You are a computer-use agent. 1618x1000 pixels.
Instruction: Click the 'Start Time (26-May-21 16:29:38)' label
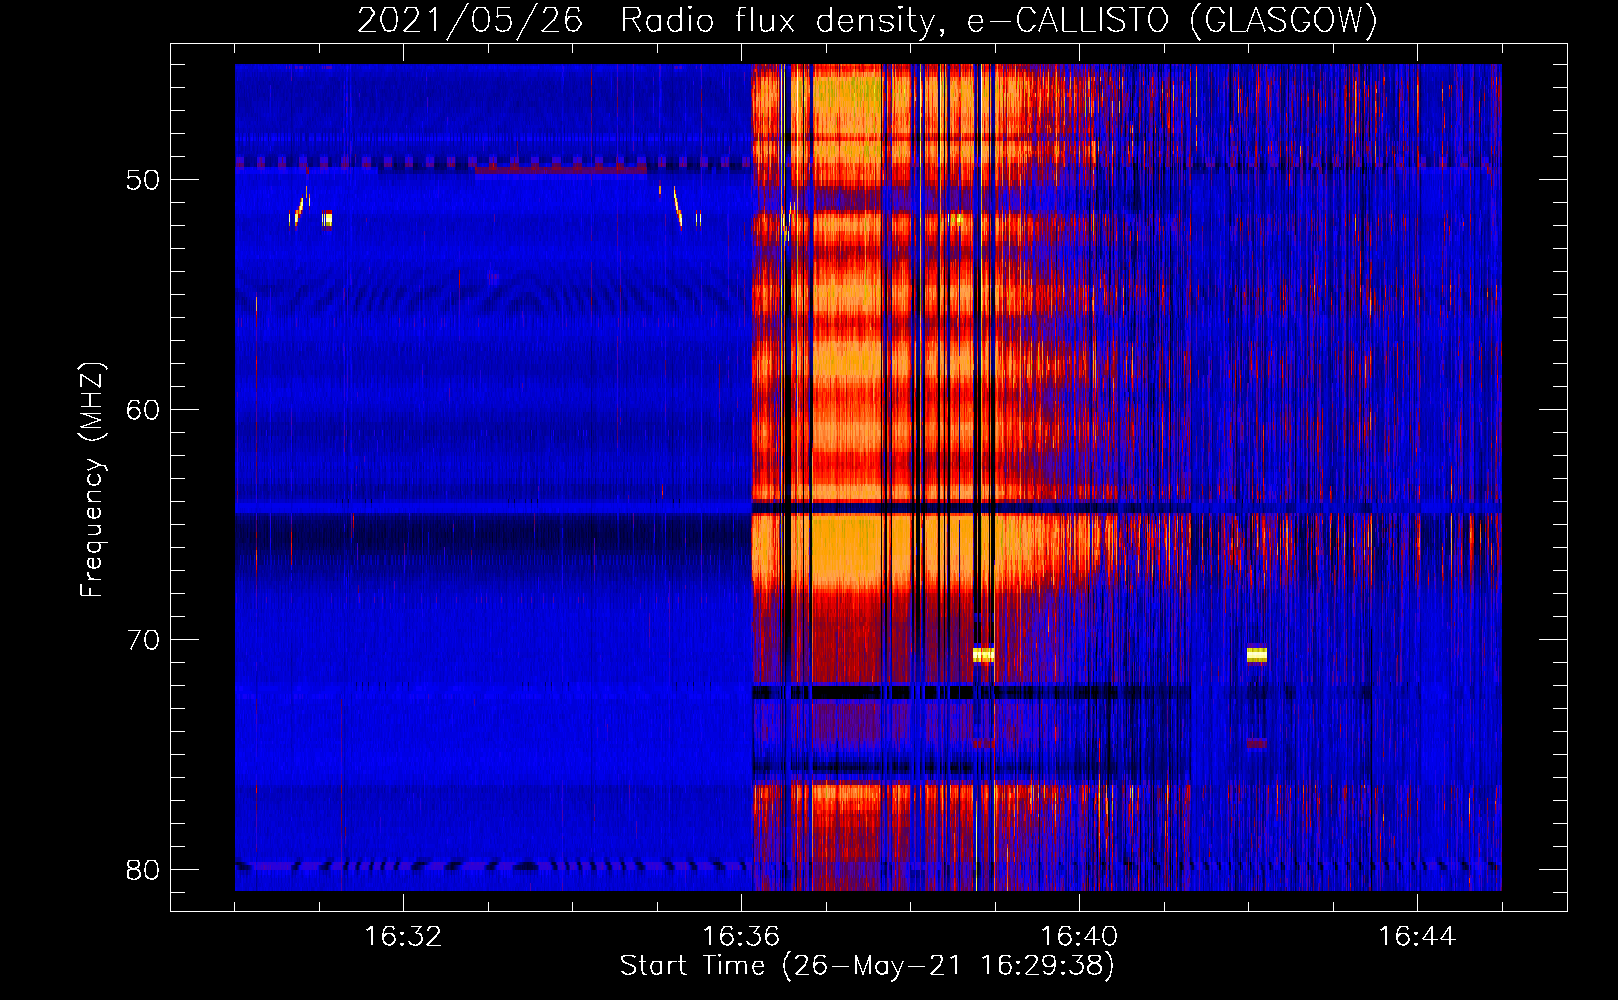867,966
